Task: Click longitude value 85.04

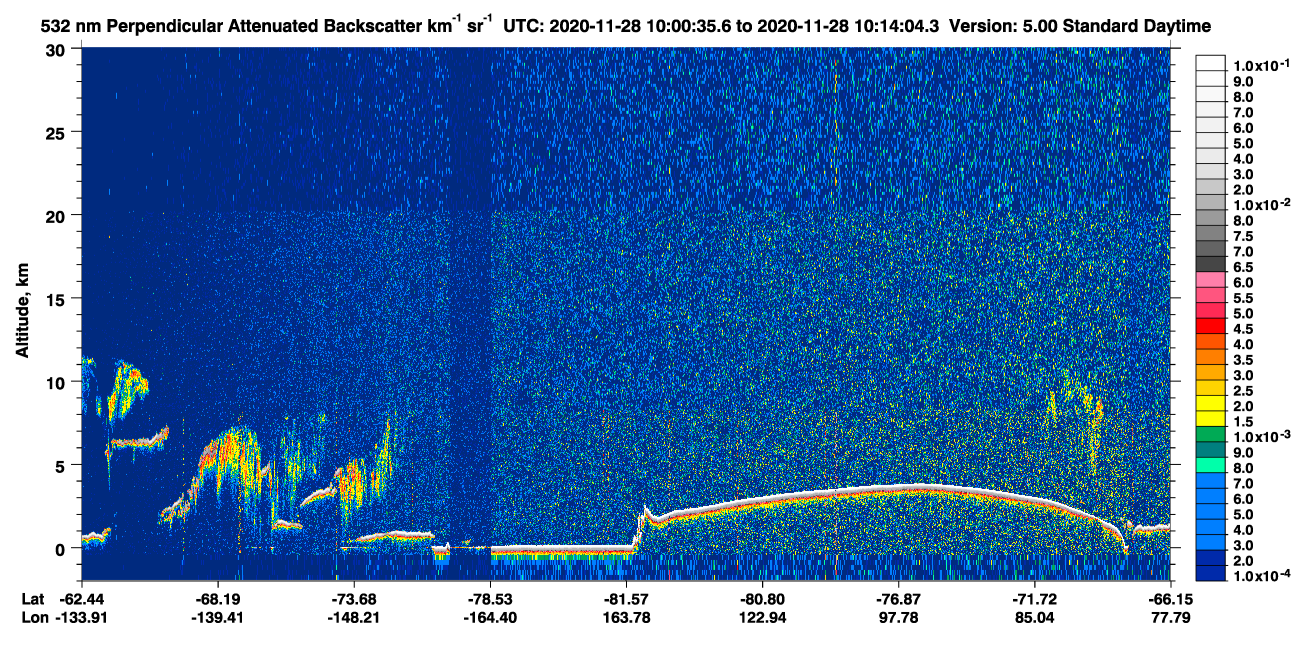Action: (1035, 617)
